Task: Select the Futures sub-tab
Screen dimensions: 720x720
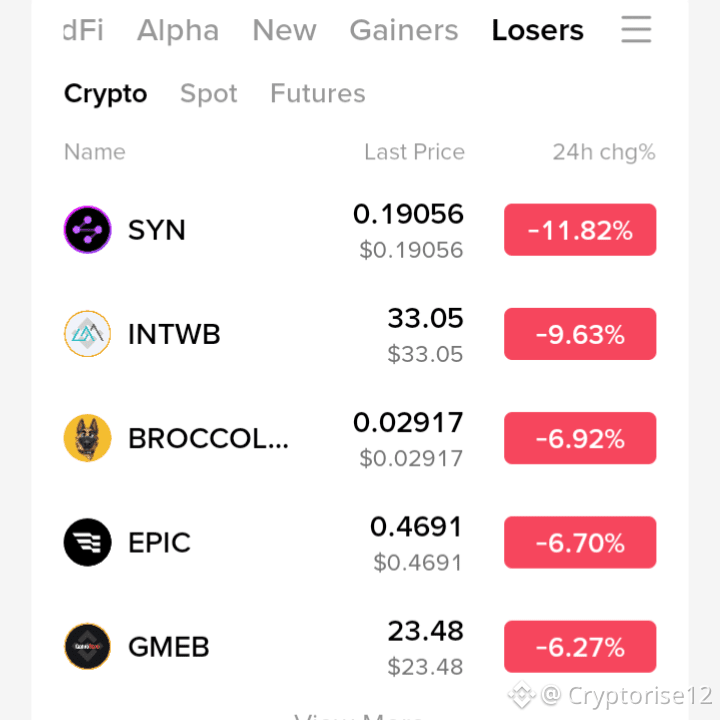Action: (318, 93)
